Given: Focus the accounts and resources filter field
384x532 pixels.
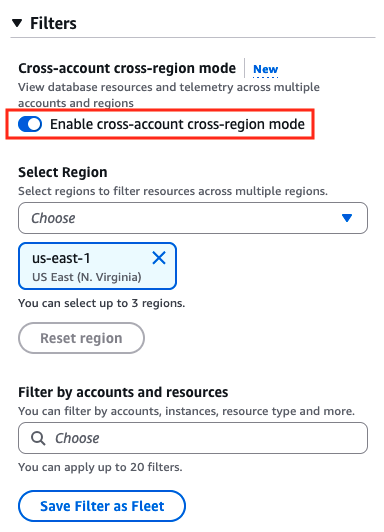Looking at the screenshot, I should point(193,438).
